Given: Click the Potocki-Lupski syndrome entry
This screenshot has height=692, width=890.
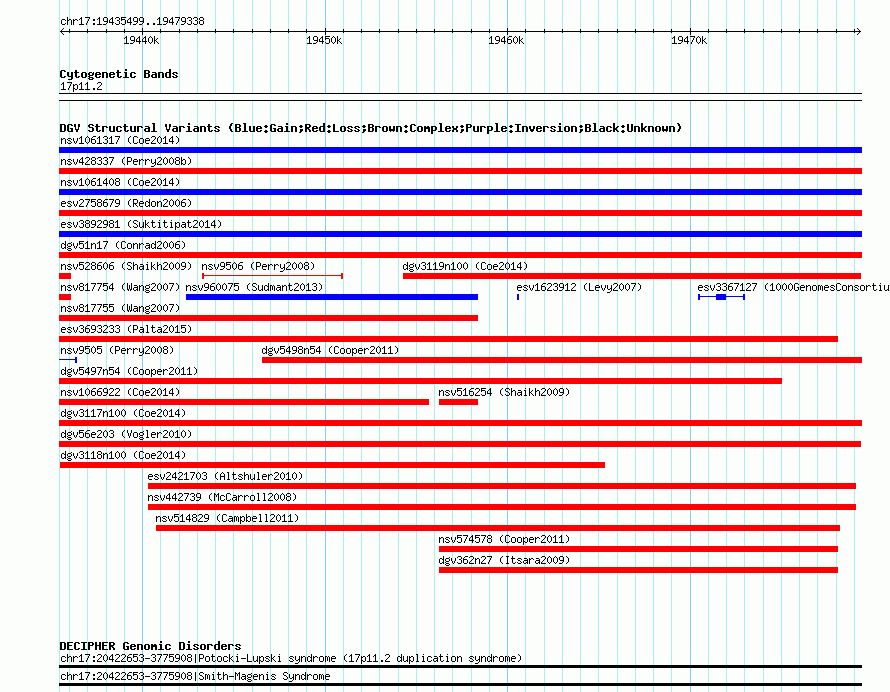Looking at the screenshot, I should coord(291,659).
